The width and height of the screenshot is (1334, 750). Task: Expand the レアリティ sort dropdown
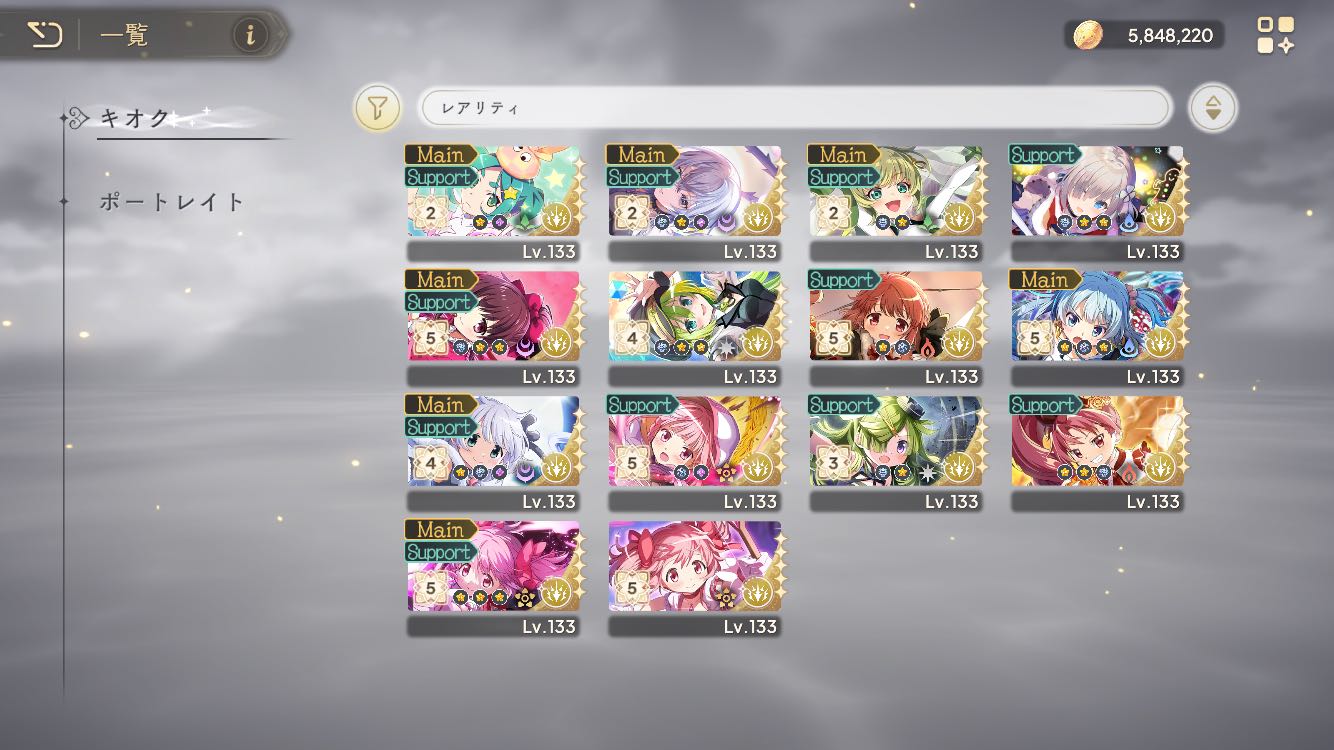[x=794, y=108]
